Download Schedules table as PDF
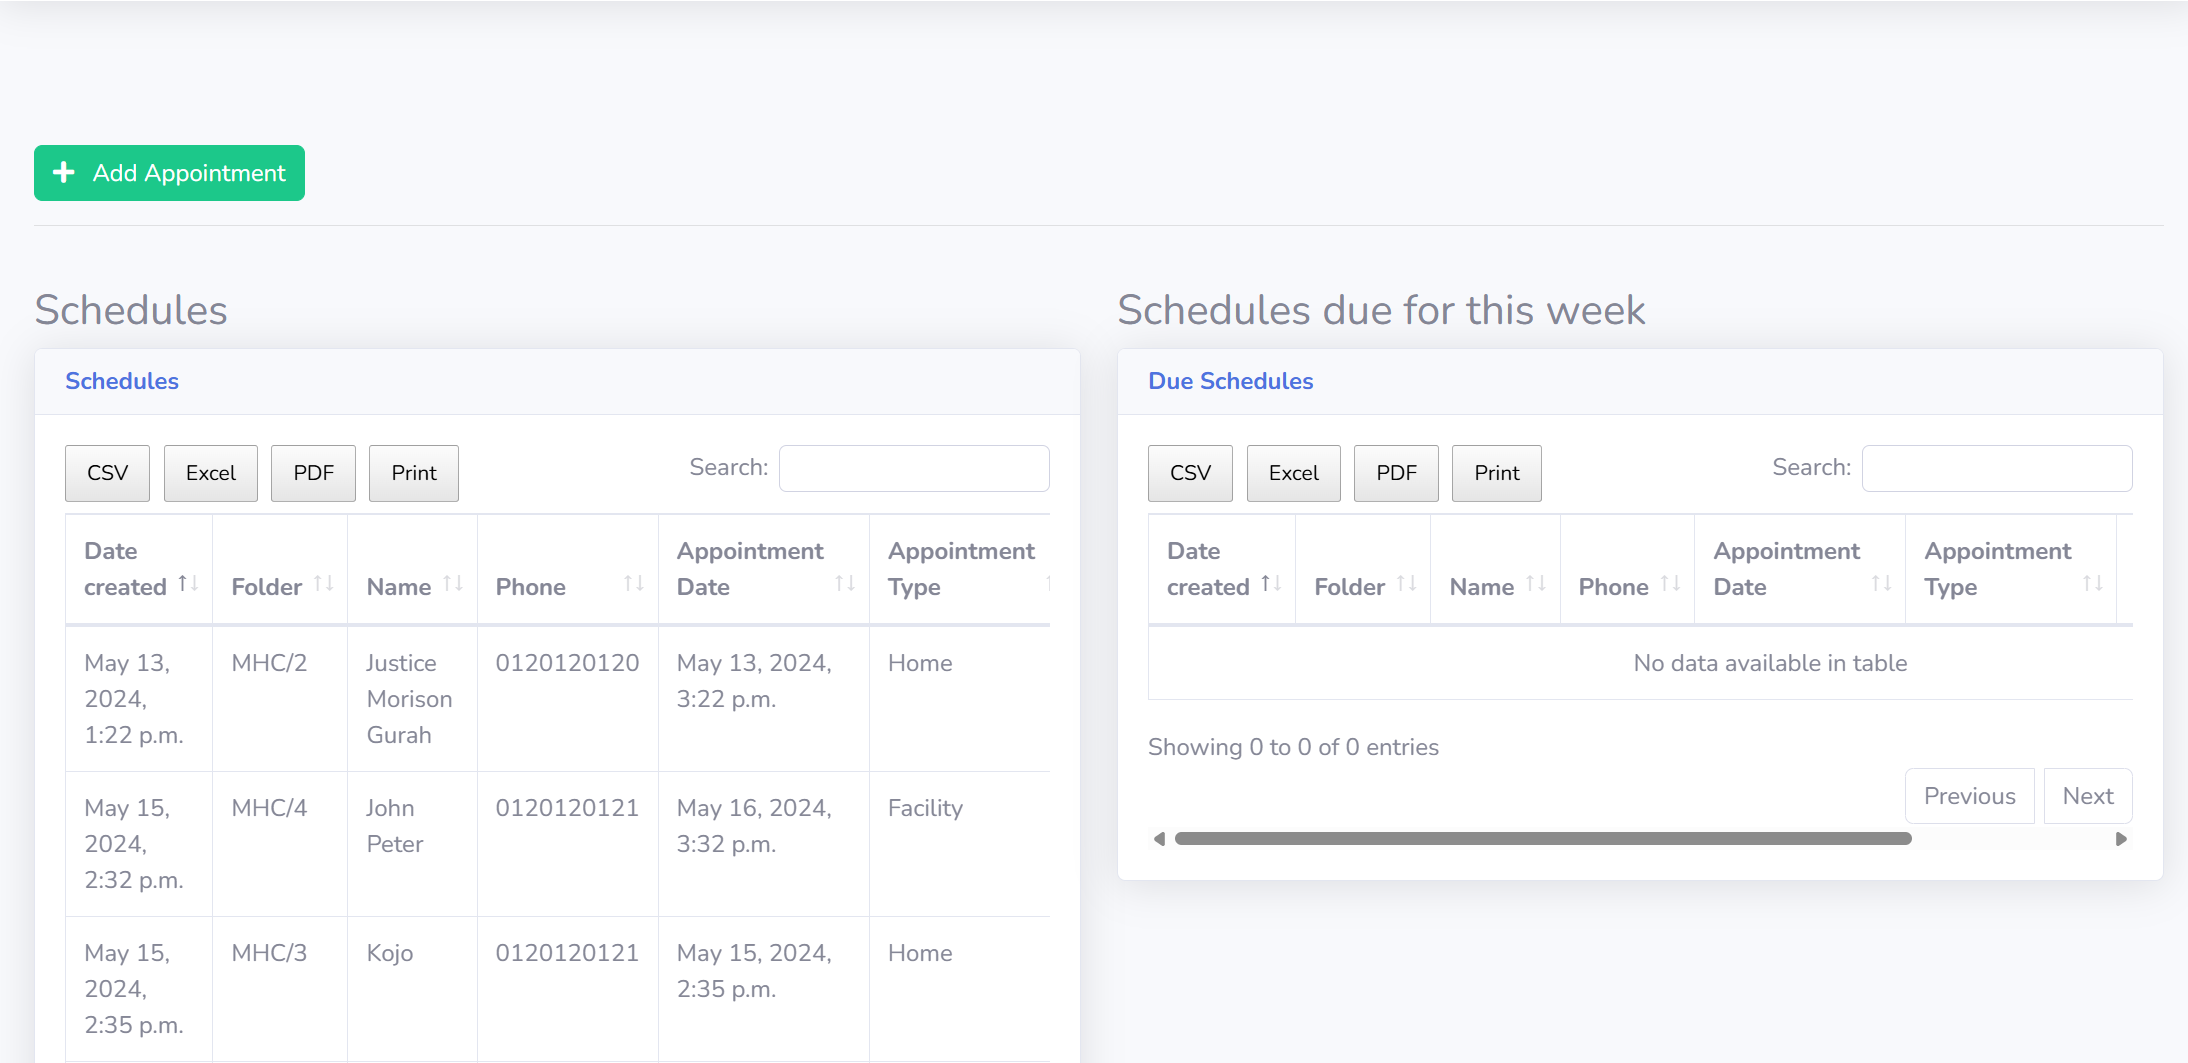Screen dimensions: 2188x1063 point(313,473)
